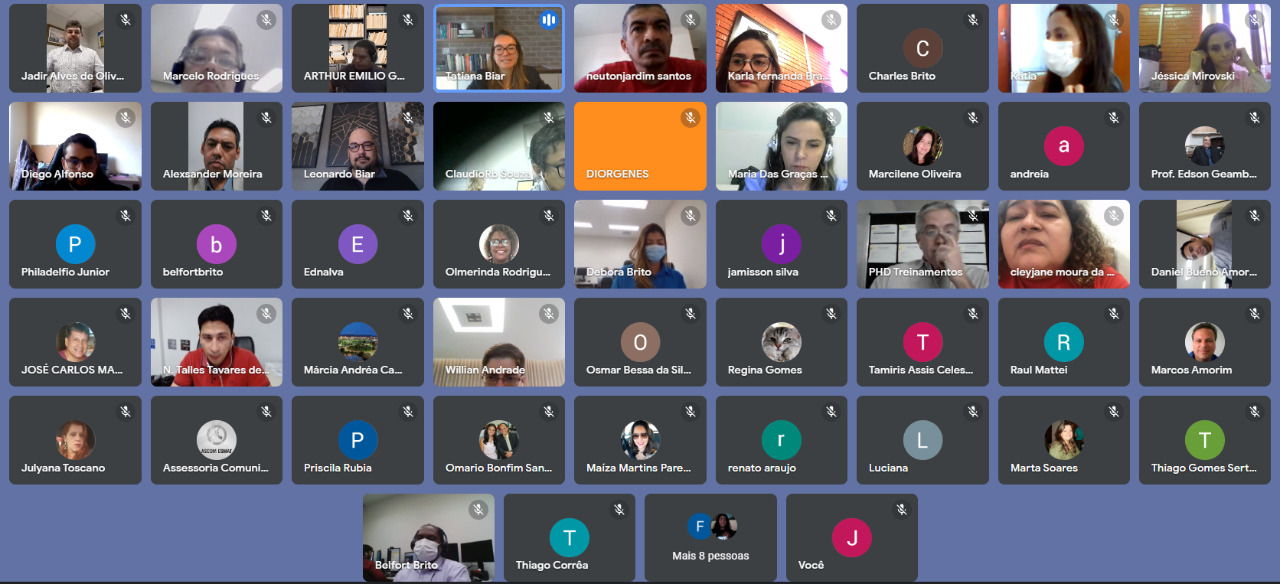Click the purple 'j' avatar for jamisson silva
The width and height of the screenshot is (1280, 584).
[x=781, y=244]
